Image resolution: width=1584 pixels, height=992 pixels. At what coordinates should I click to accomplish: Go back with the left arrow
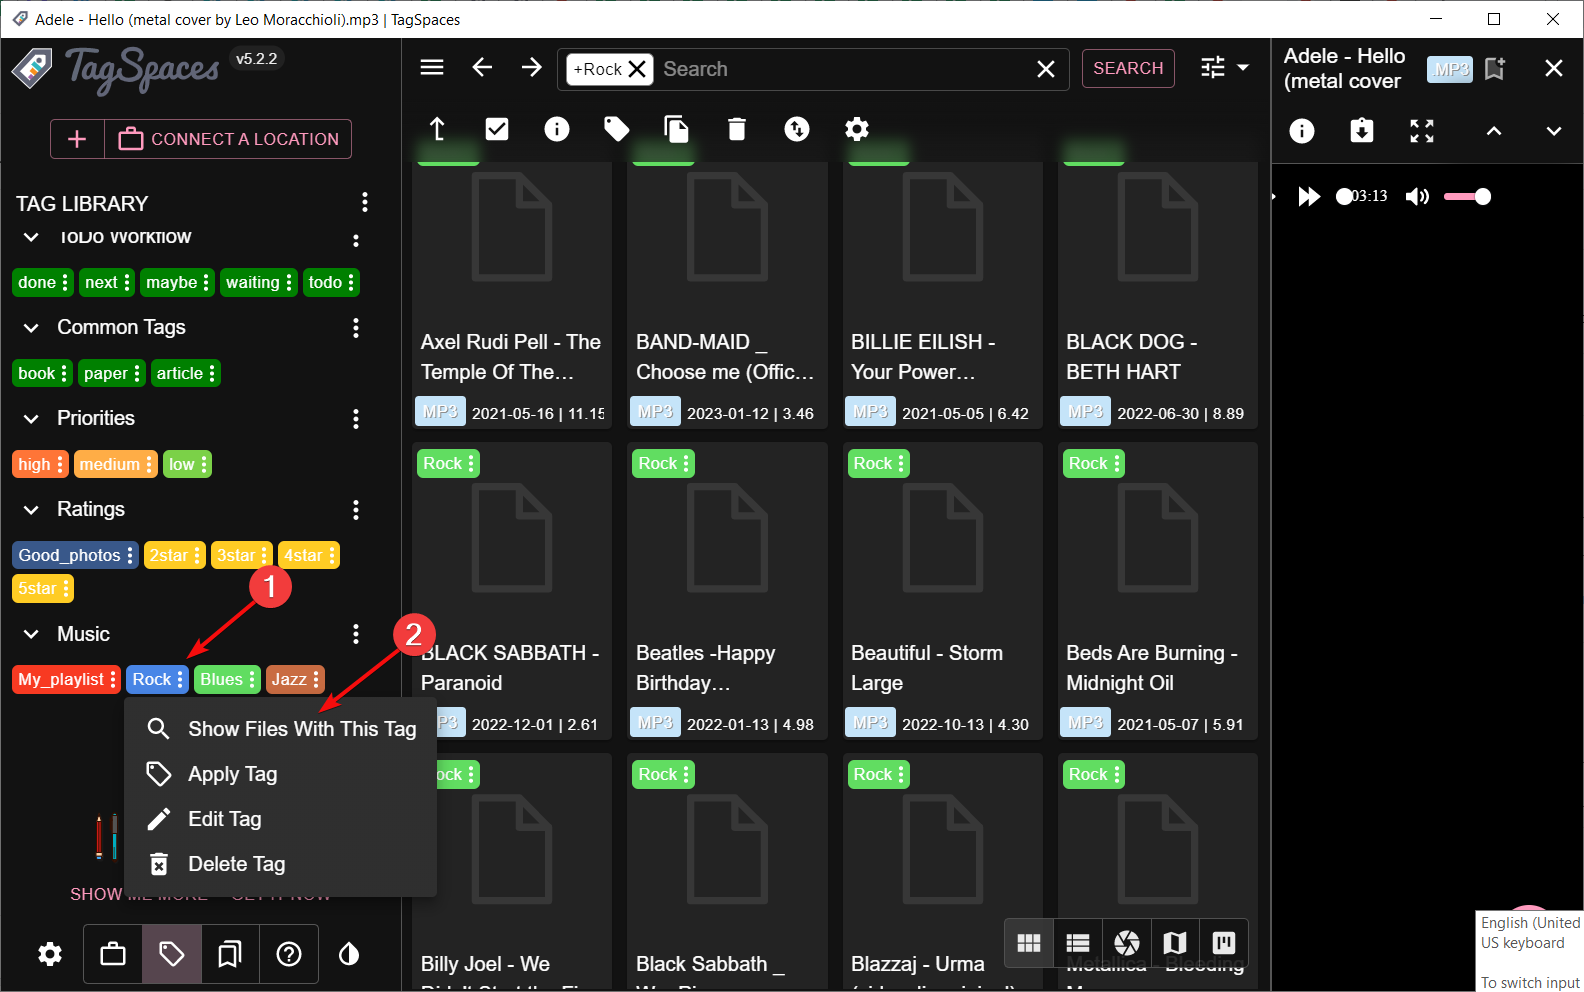[x=482, y=68]
